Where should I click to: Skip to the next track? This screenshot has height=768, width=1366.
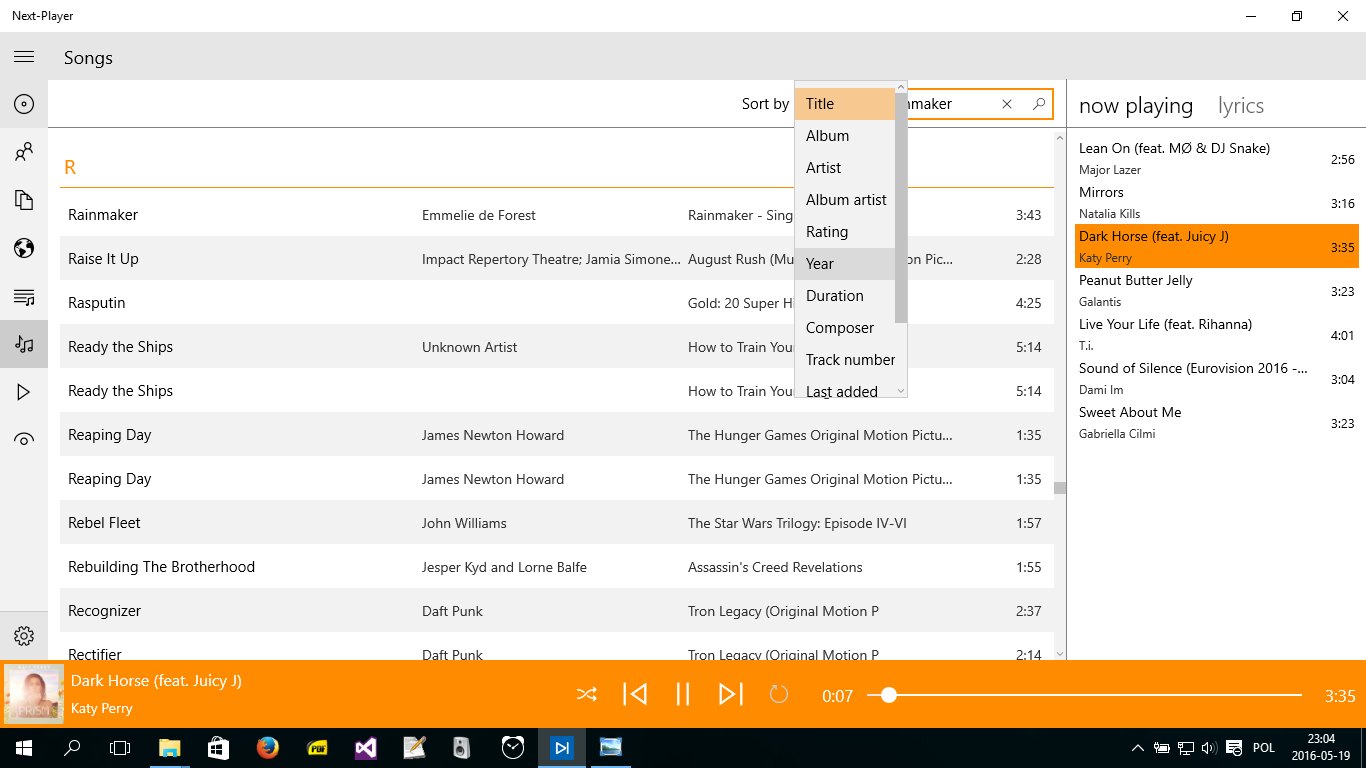[x=731, y=694]
